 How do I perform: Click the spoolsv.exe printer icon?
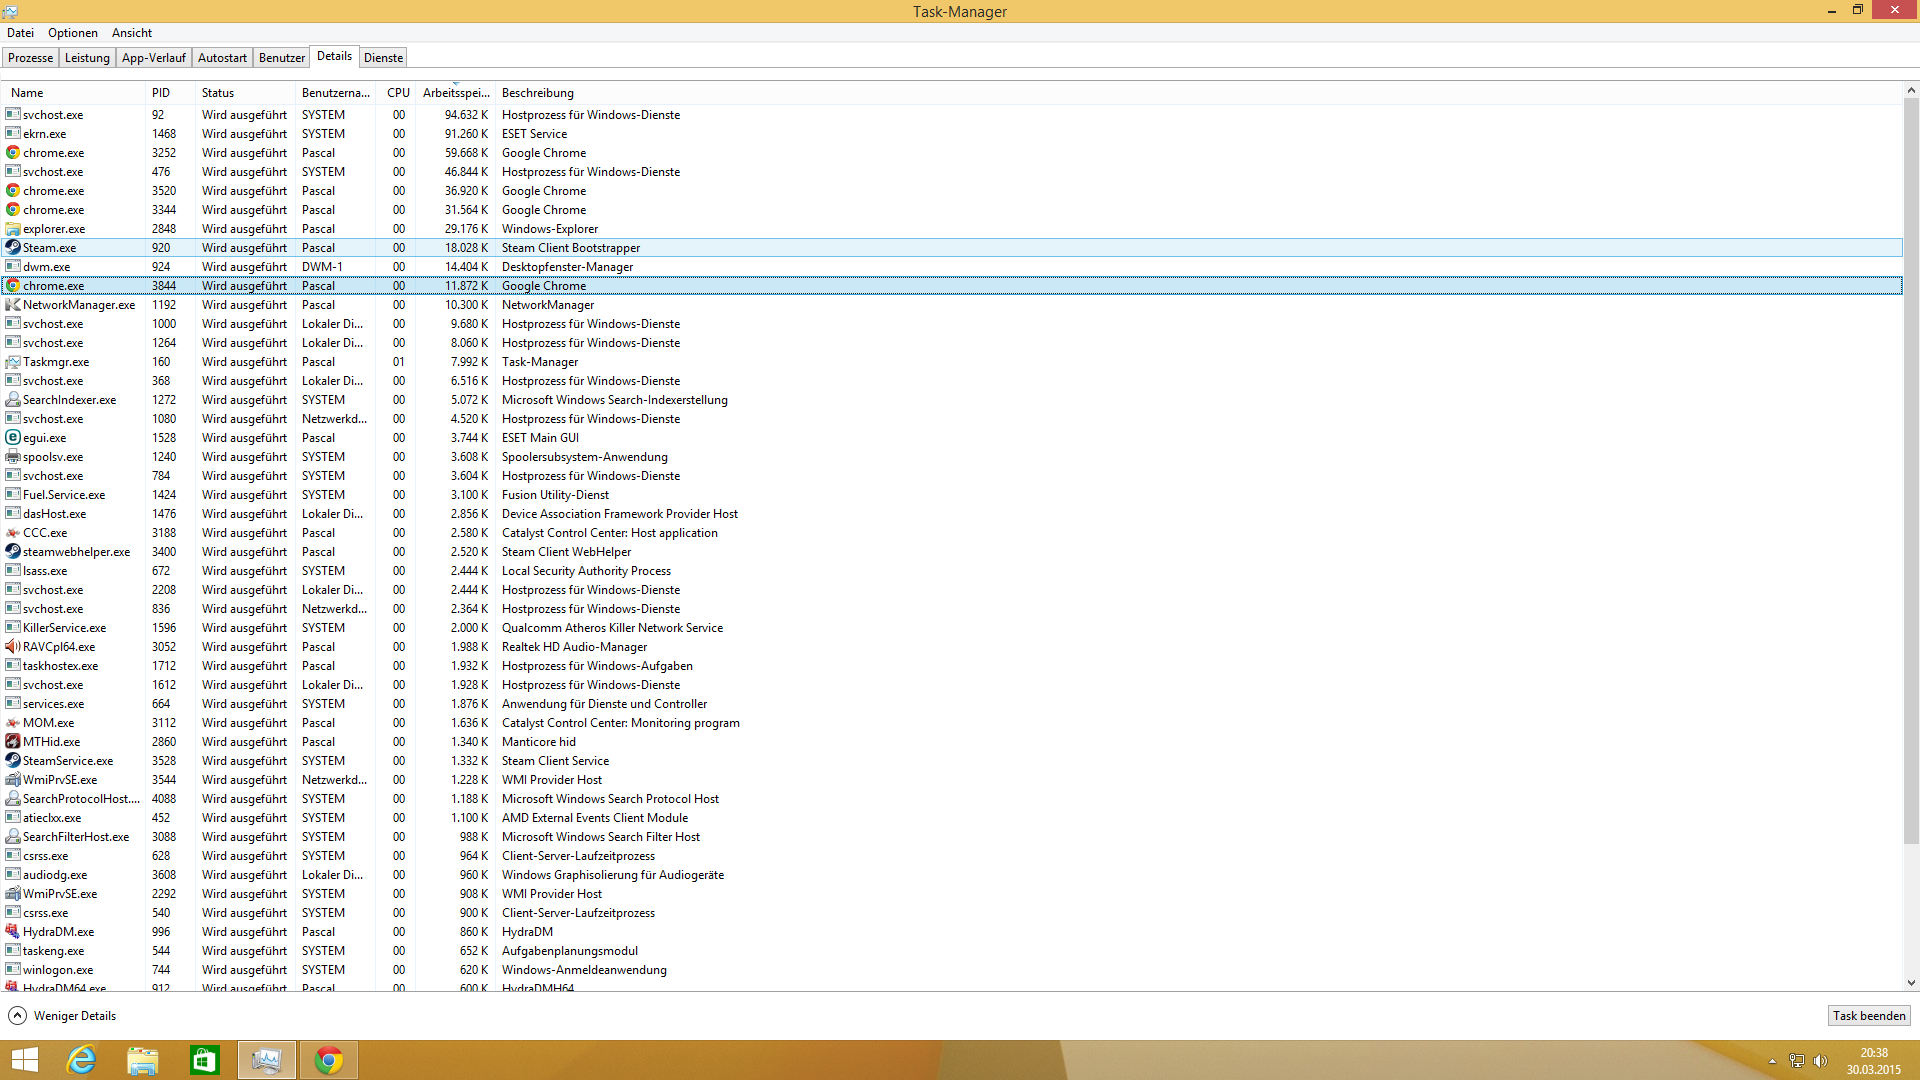(x=13, y=456)
